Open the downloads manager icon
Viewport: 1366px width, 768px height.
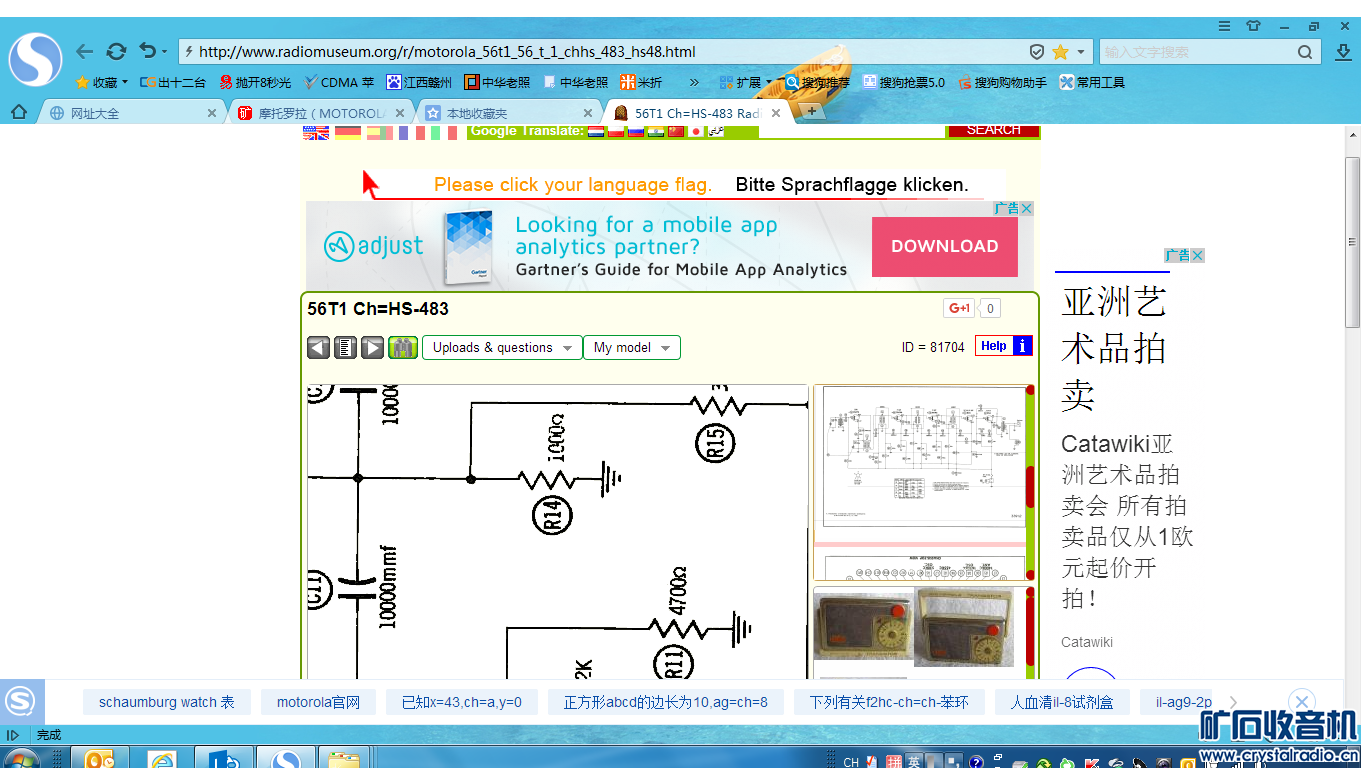coord(1343,52)
